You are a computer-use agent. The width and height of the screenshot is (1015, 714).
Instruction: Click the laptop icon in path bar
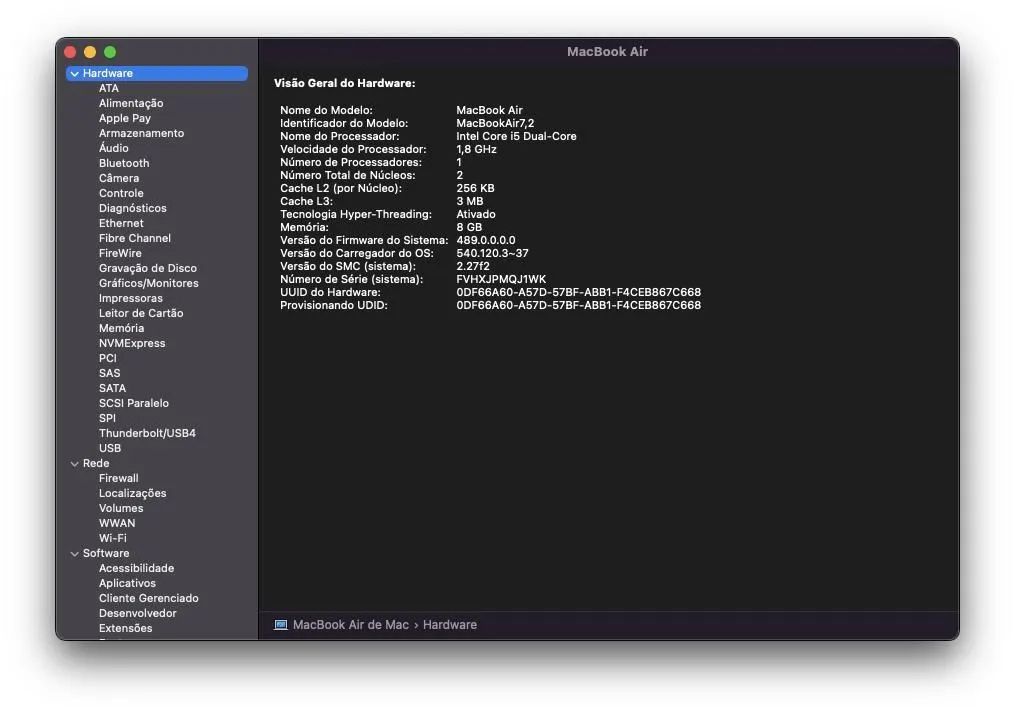point(280,625)
